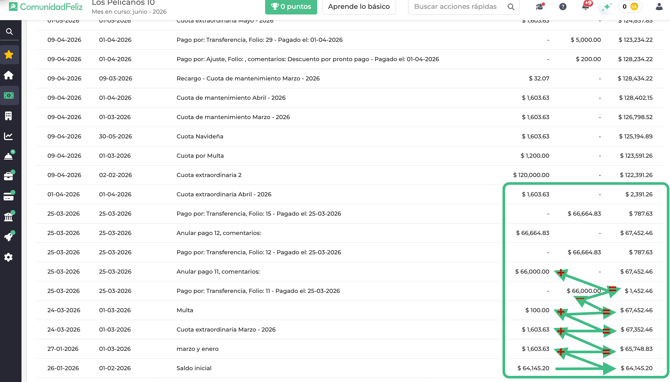Click Aprende lo básico button
Screen dimensions: 670x382
pos(359,7)
